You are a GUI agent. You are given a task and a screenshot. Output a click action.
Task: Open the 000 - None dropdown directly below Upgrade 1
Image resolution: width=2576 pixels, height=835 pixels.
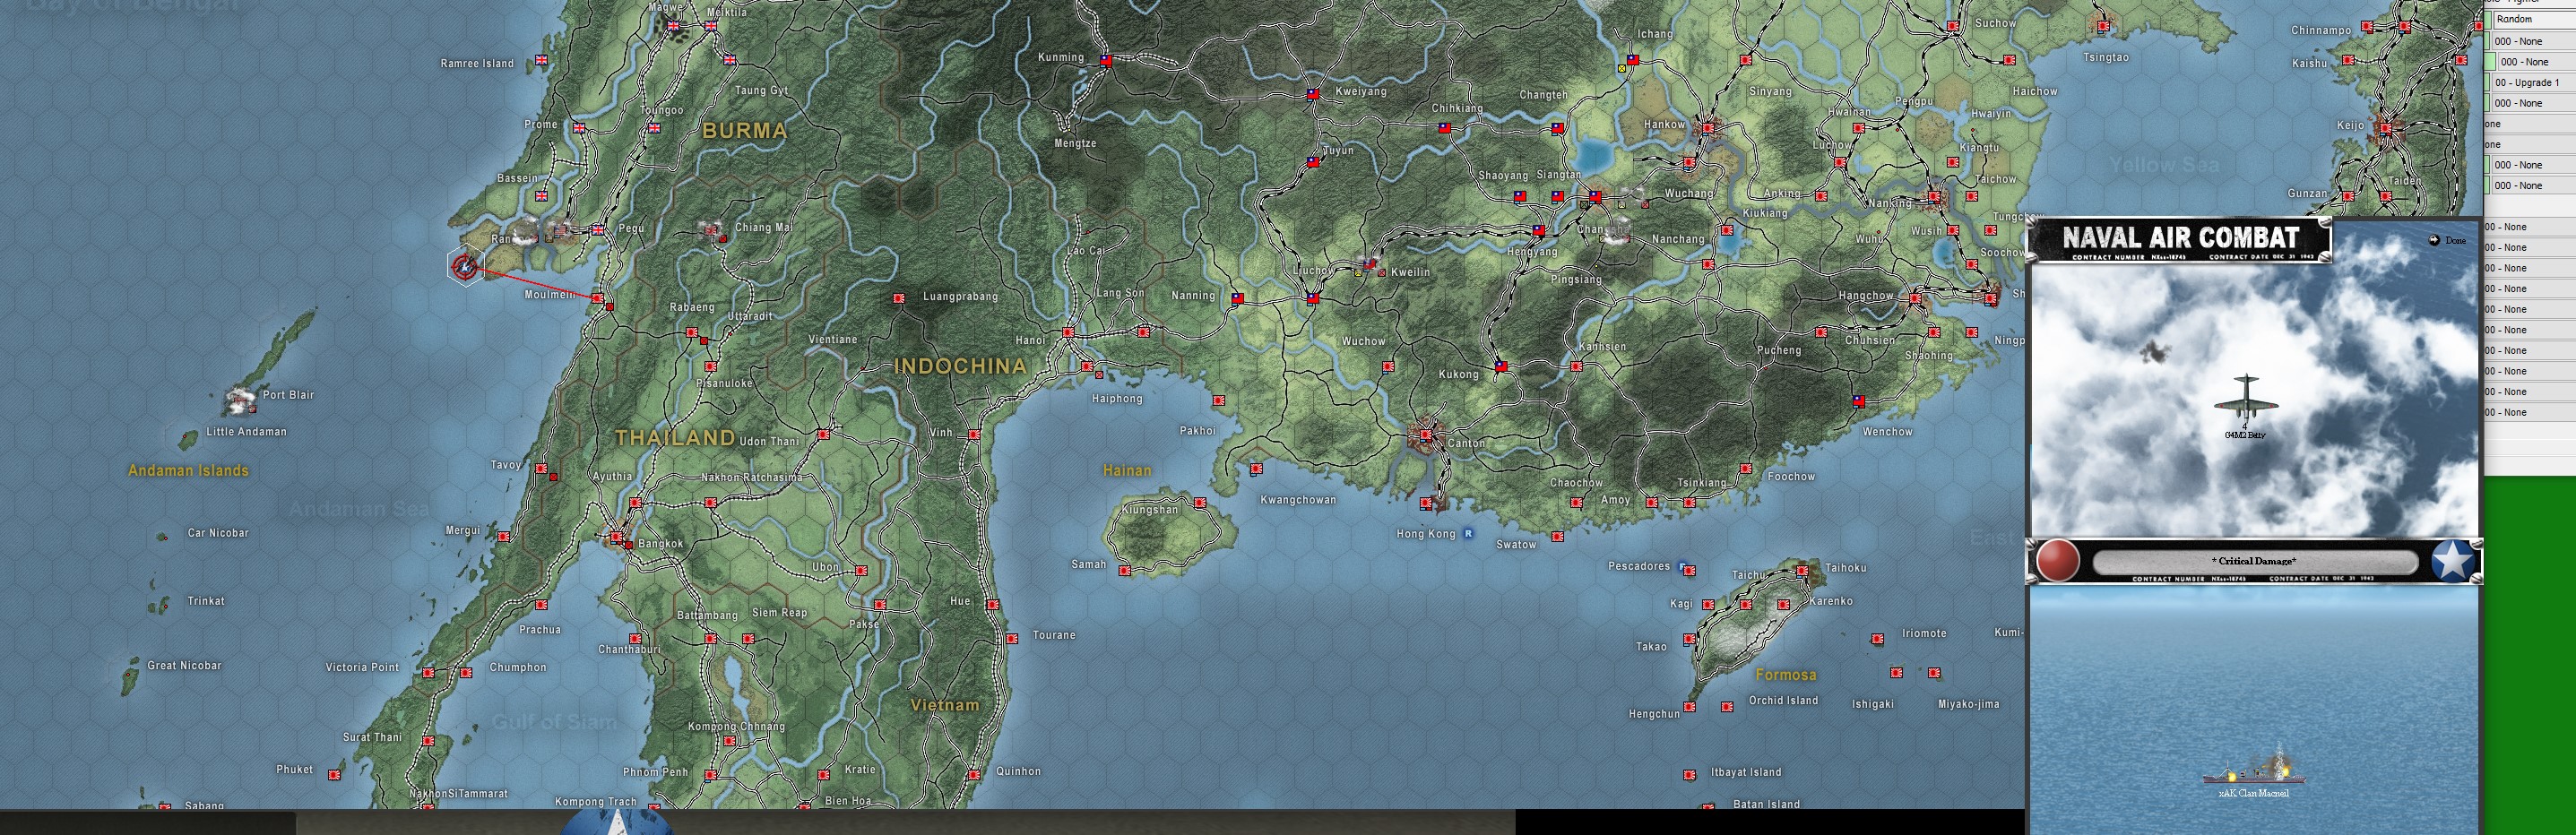point(2532,103)
